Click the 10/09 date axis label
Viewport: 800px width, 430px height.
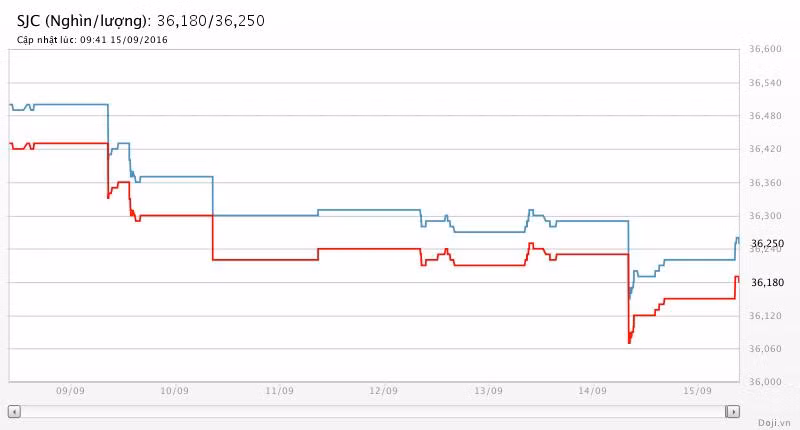tap(174, 391)
